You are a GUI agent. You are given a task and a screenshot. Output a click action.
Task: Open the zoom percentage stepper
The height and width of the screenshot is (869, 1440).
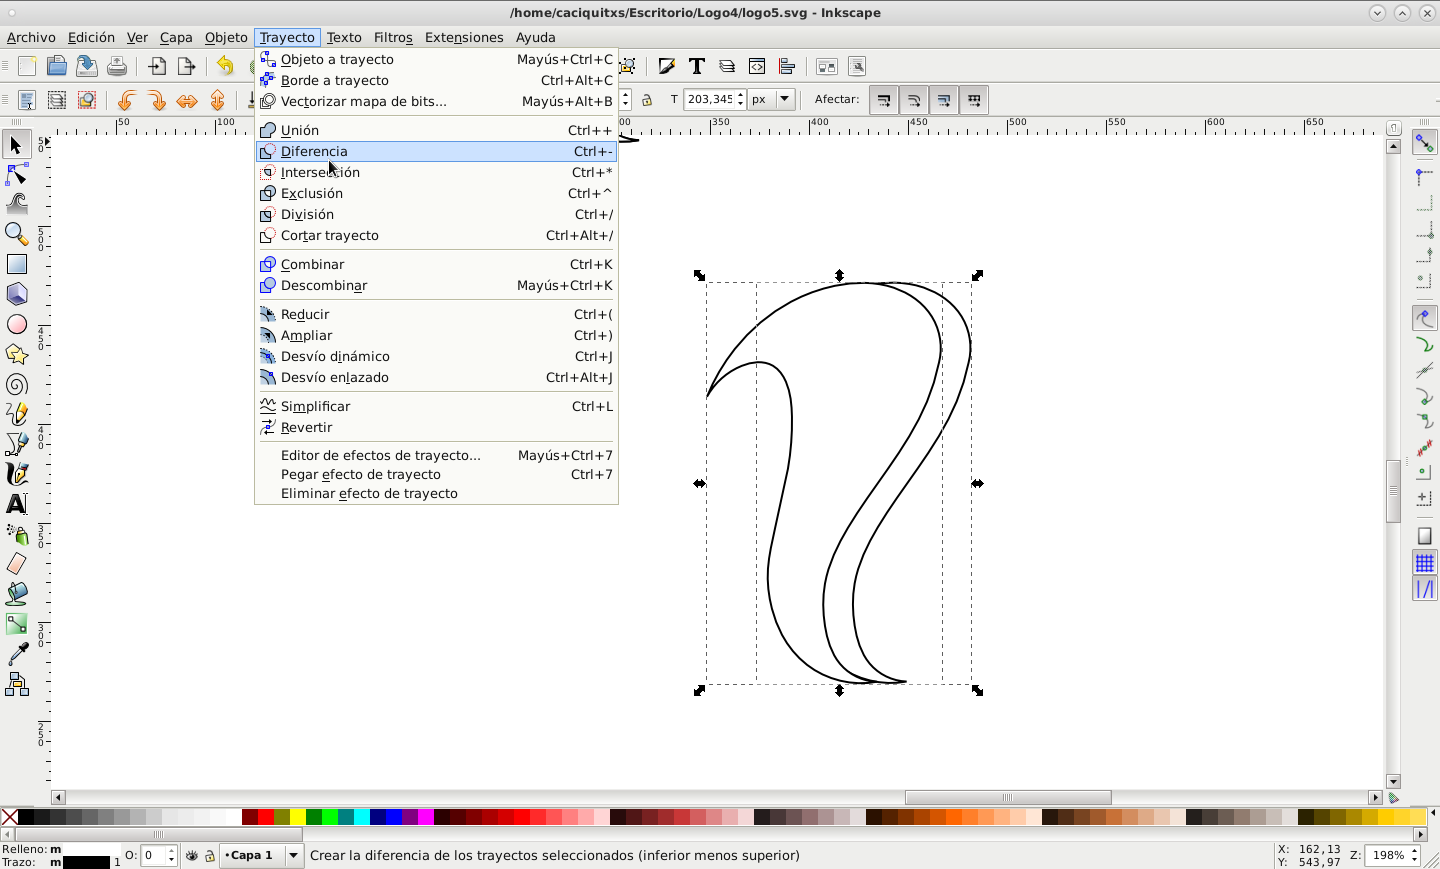pos(1416,855)
